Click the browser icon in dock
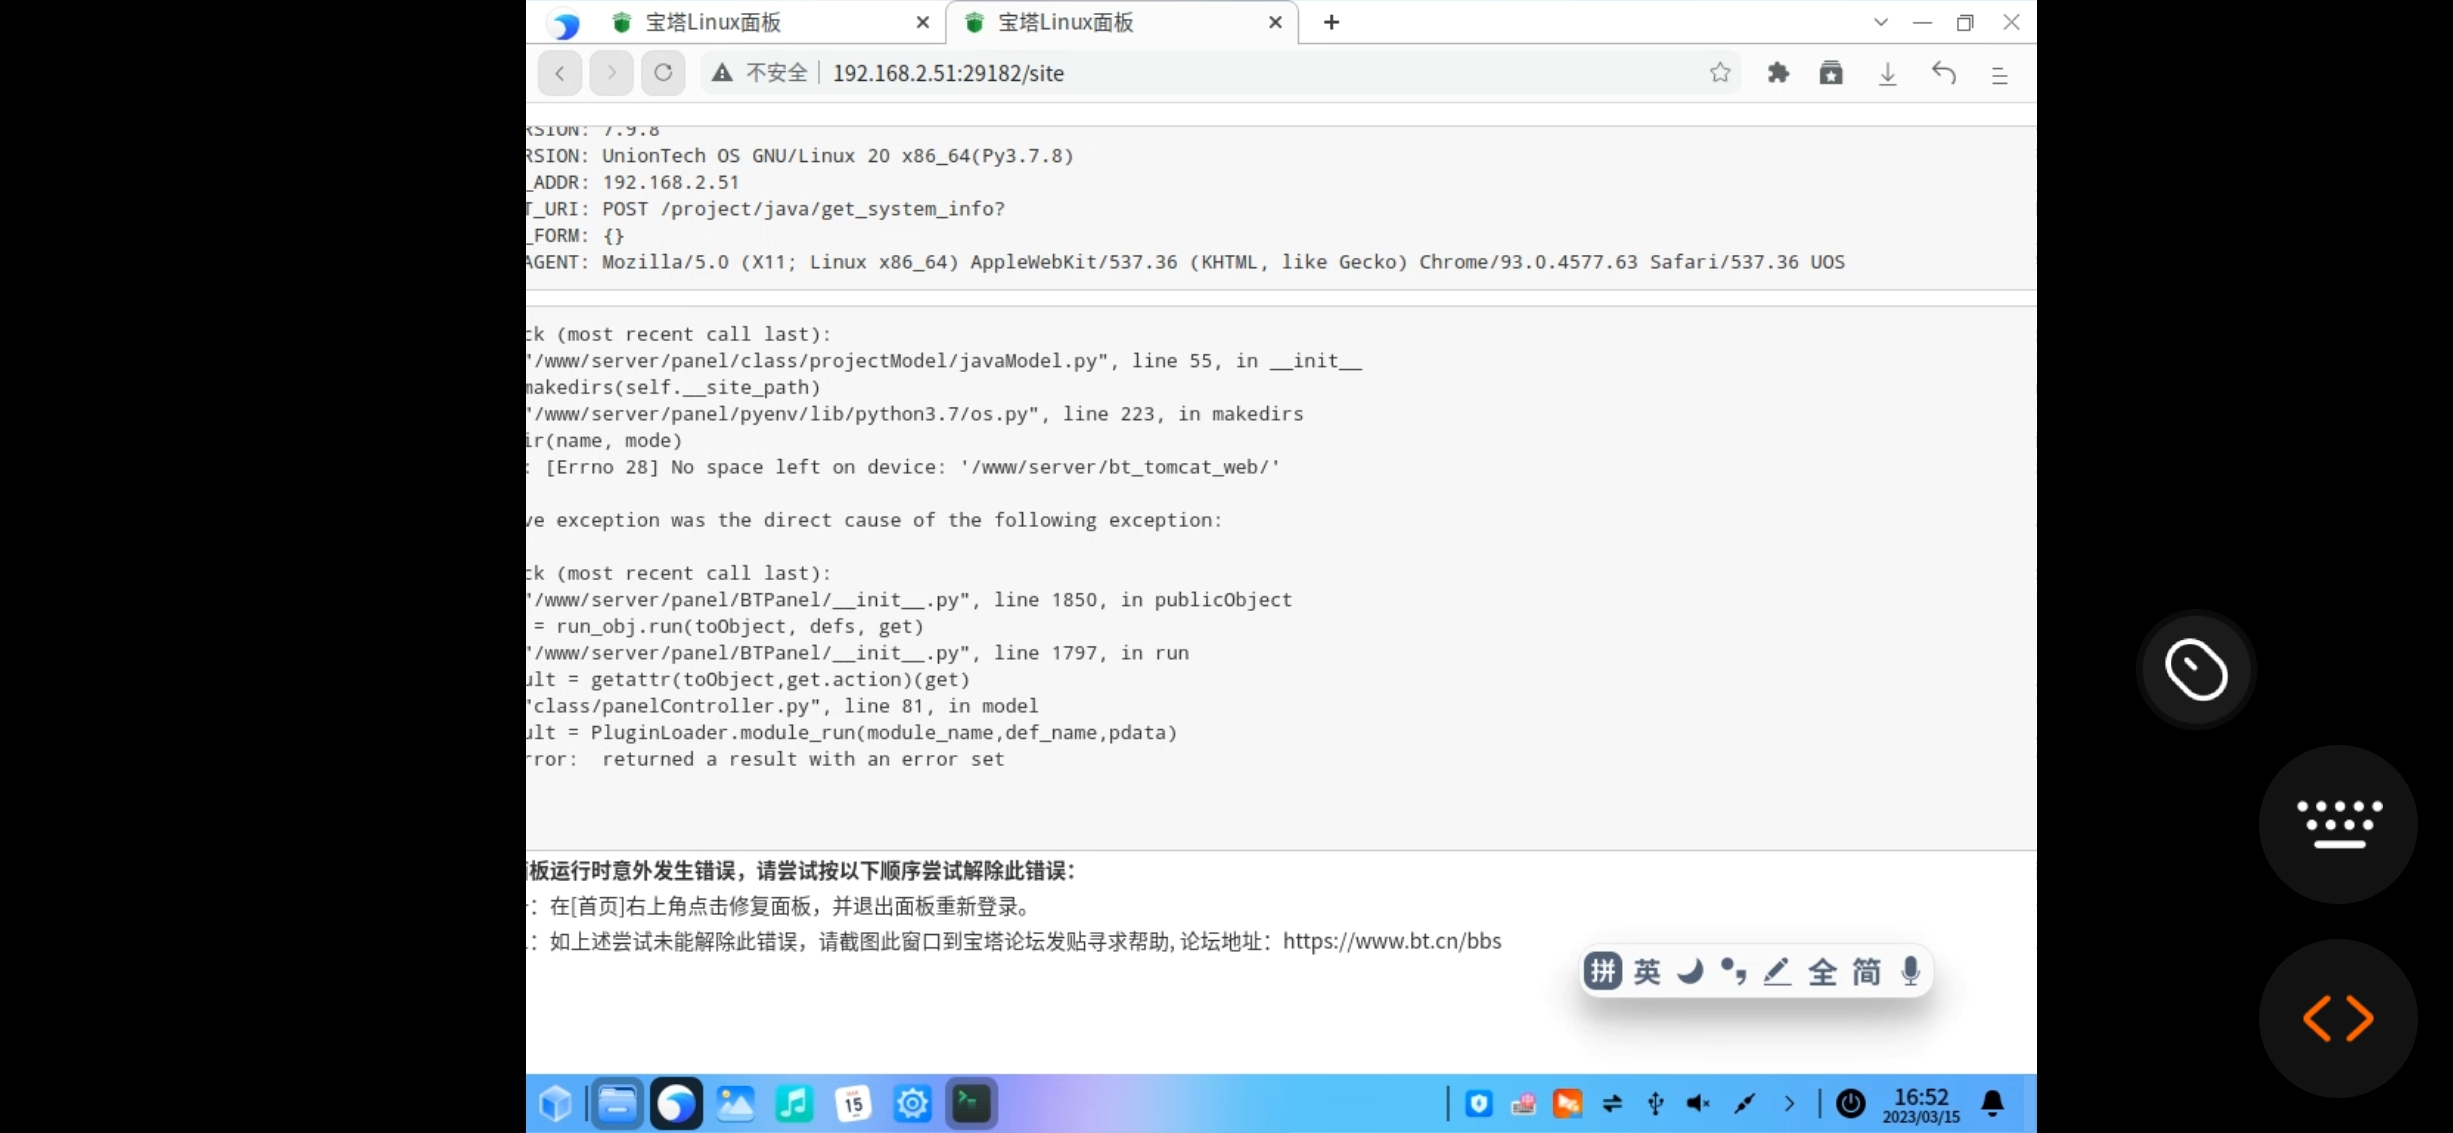This screenshot has width=2453, height=1133. [x=676, y=1104]
